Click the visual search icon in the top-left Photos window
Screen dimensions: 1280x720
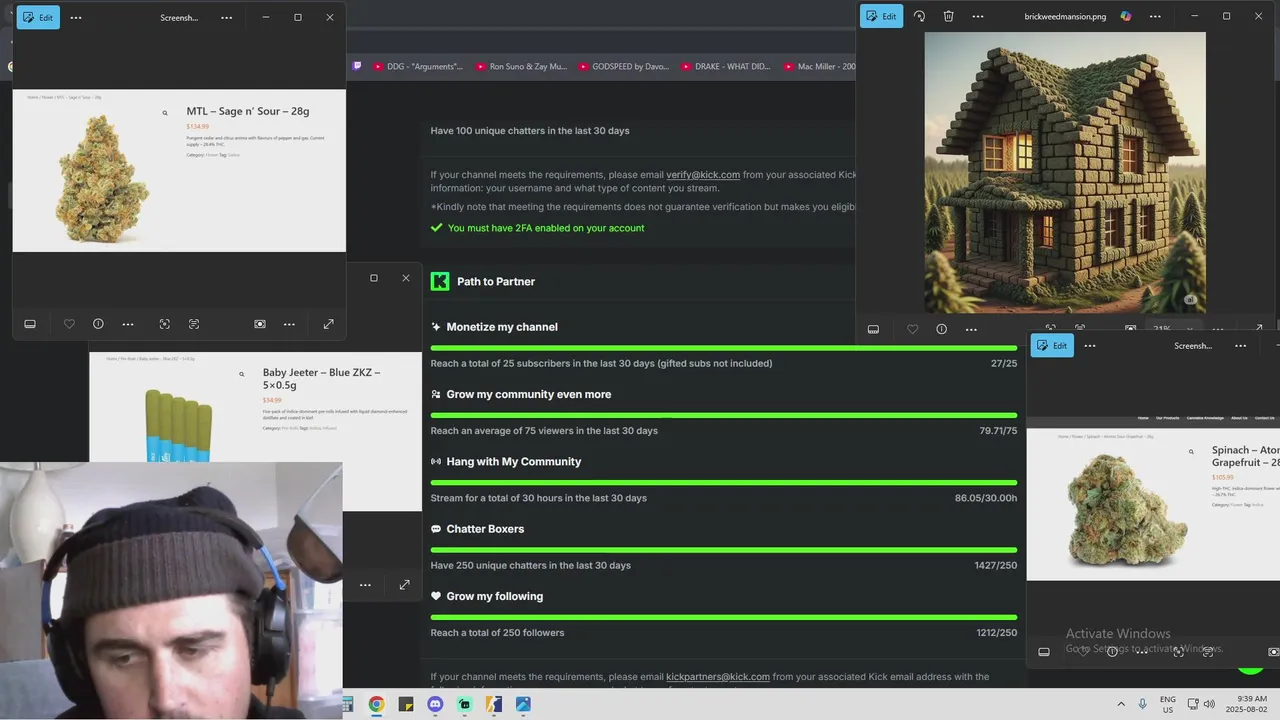(165, 324)
